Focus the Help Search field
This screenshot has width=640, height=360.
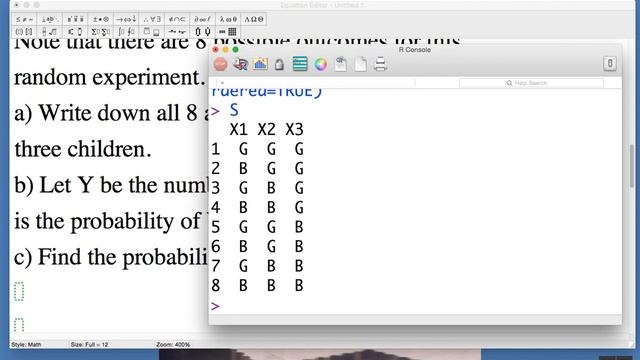pyautogui.click(x=531, y=83)
